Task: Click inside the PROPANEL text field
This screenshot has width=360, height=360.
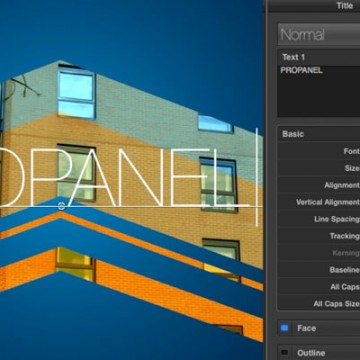Action: [x=319, y=91]
